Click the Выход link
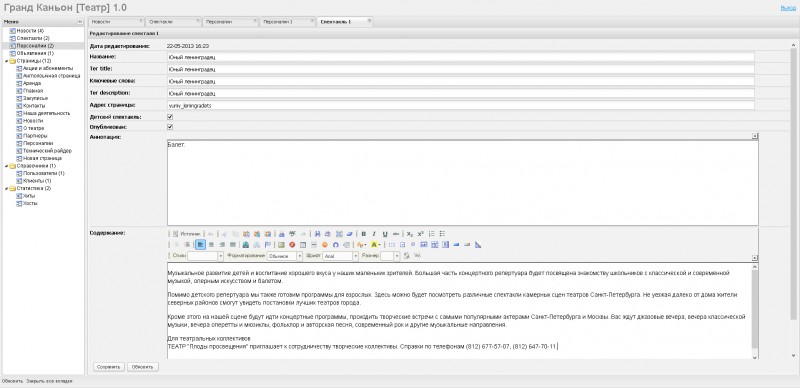800x388 pixels. point(788,8)
